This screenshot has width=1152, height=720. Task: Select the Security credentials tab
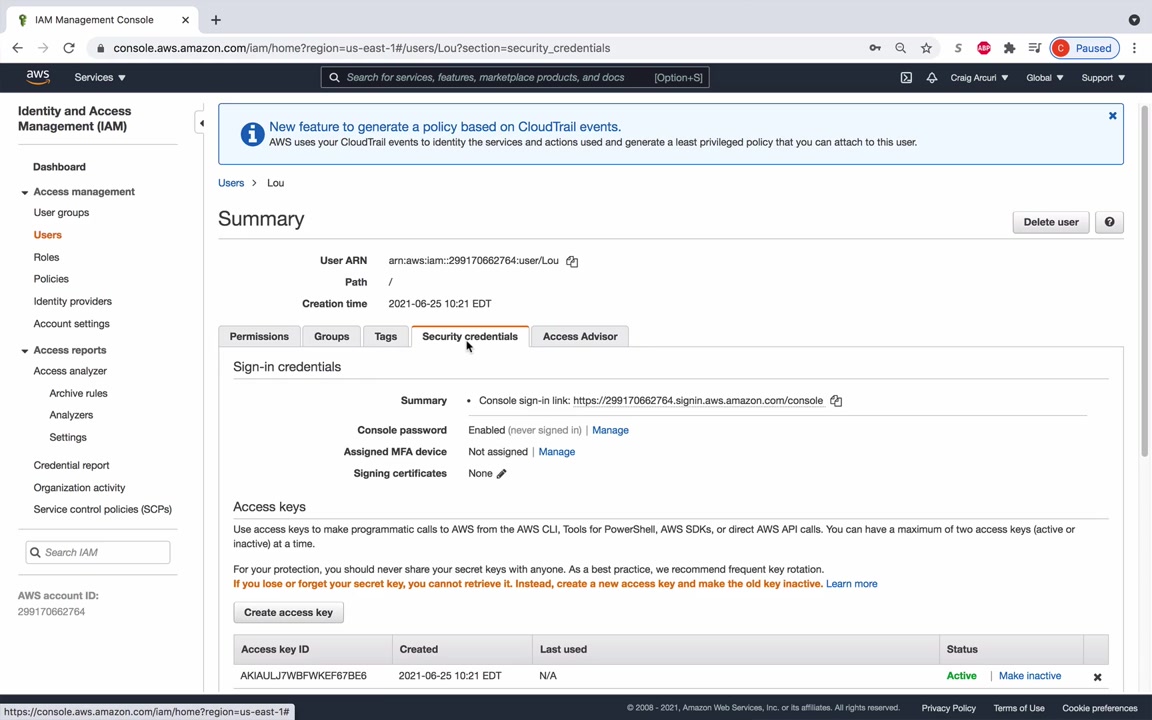point(469,336)
